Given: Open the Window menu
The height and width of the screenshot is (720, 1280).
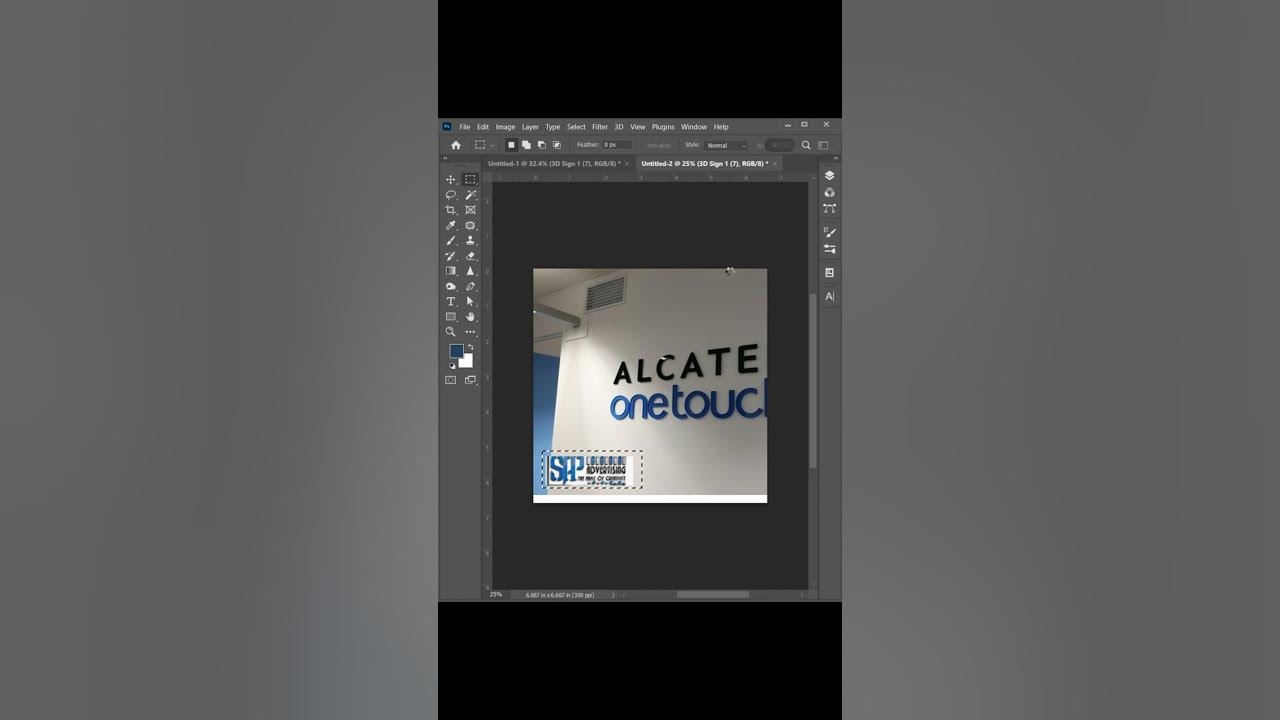Looking at the screenshot, I should [x=694, y=127].
